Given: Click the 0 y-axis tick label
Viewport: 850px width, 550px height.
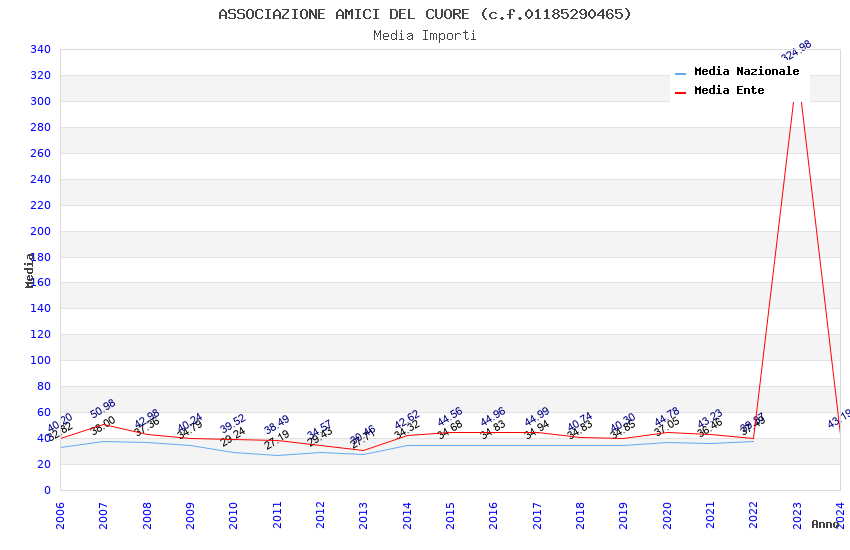Looking at the screenshot, I should pos(48,490).
